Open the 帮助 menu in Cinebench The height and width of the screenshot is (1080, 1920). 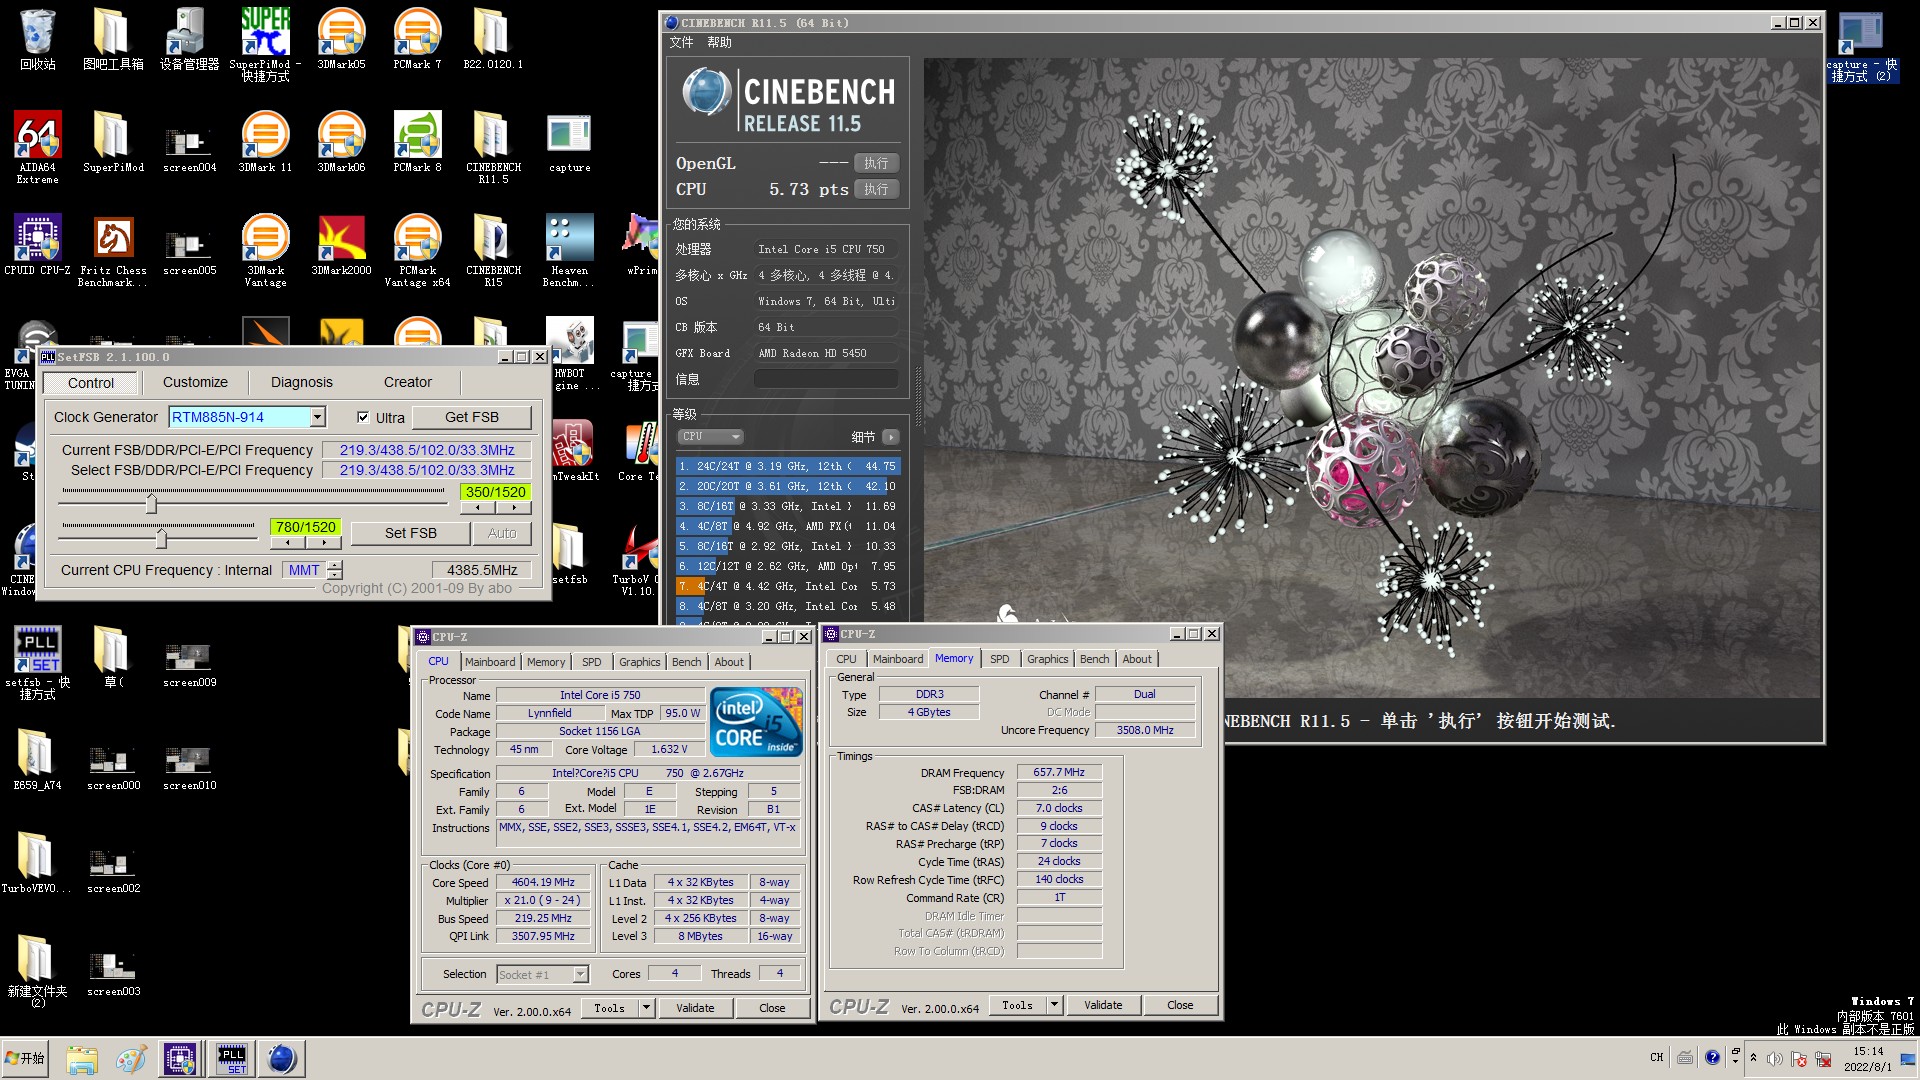pyautogui.click(x=719, y=42)
